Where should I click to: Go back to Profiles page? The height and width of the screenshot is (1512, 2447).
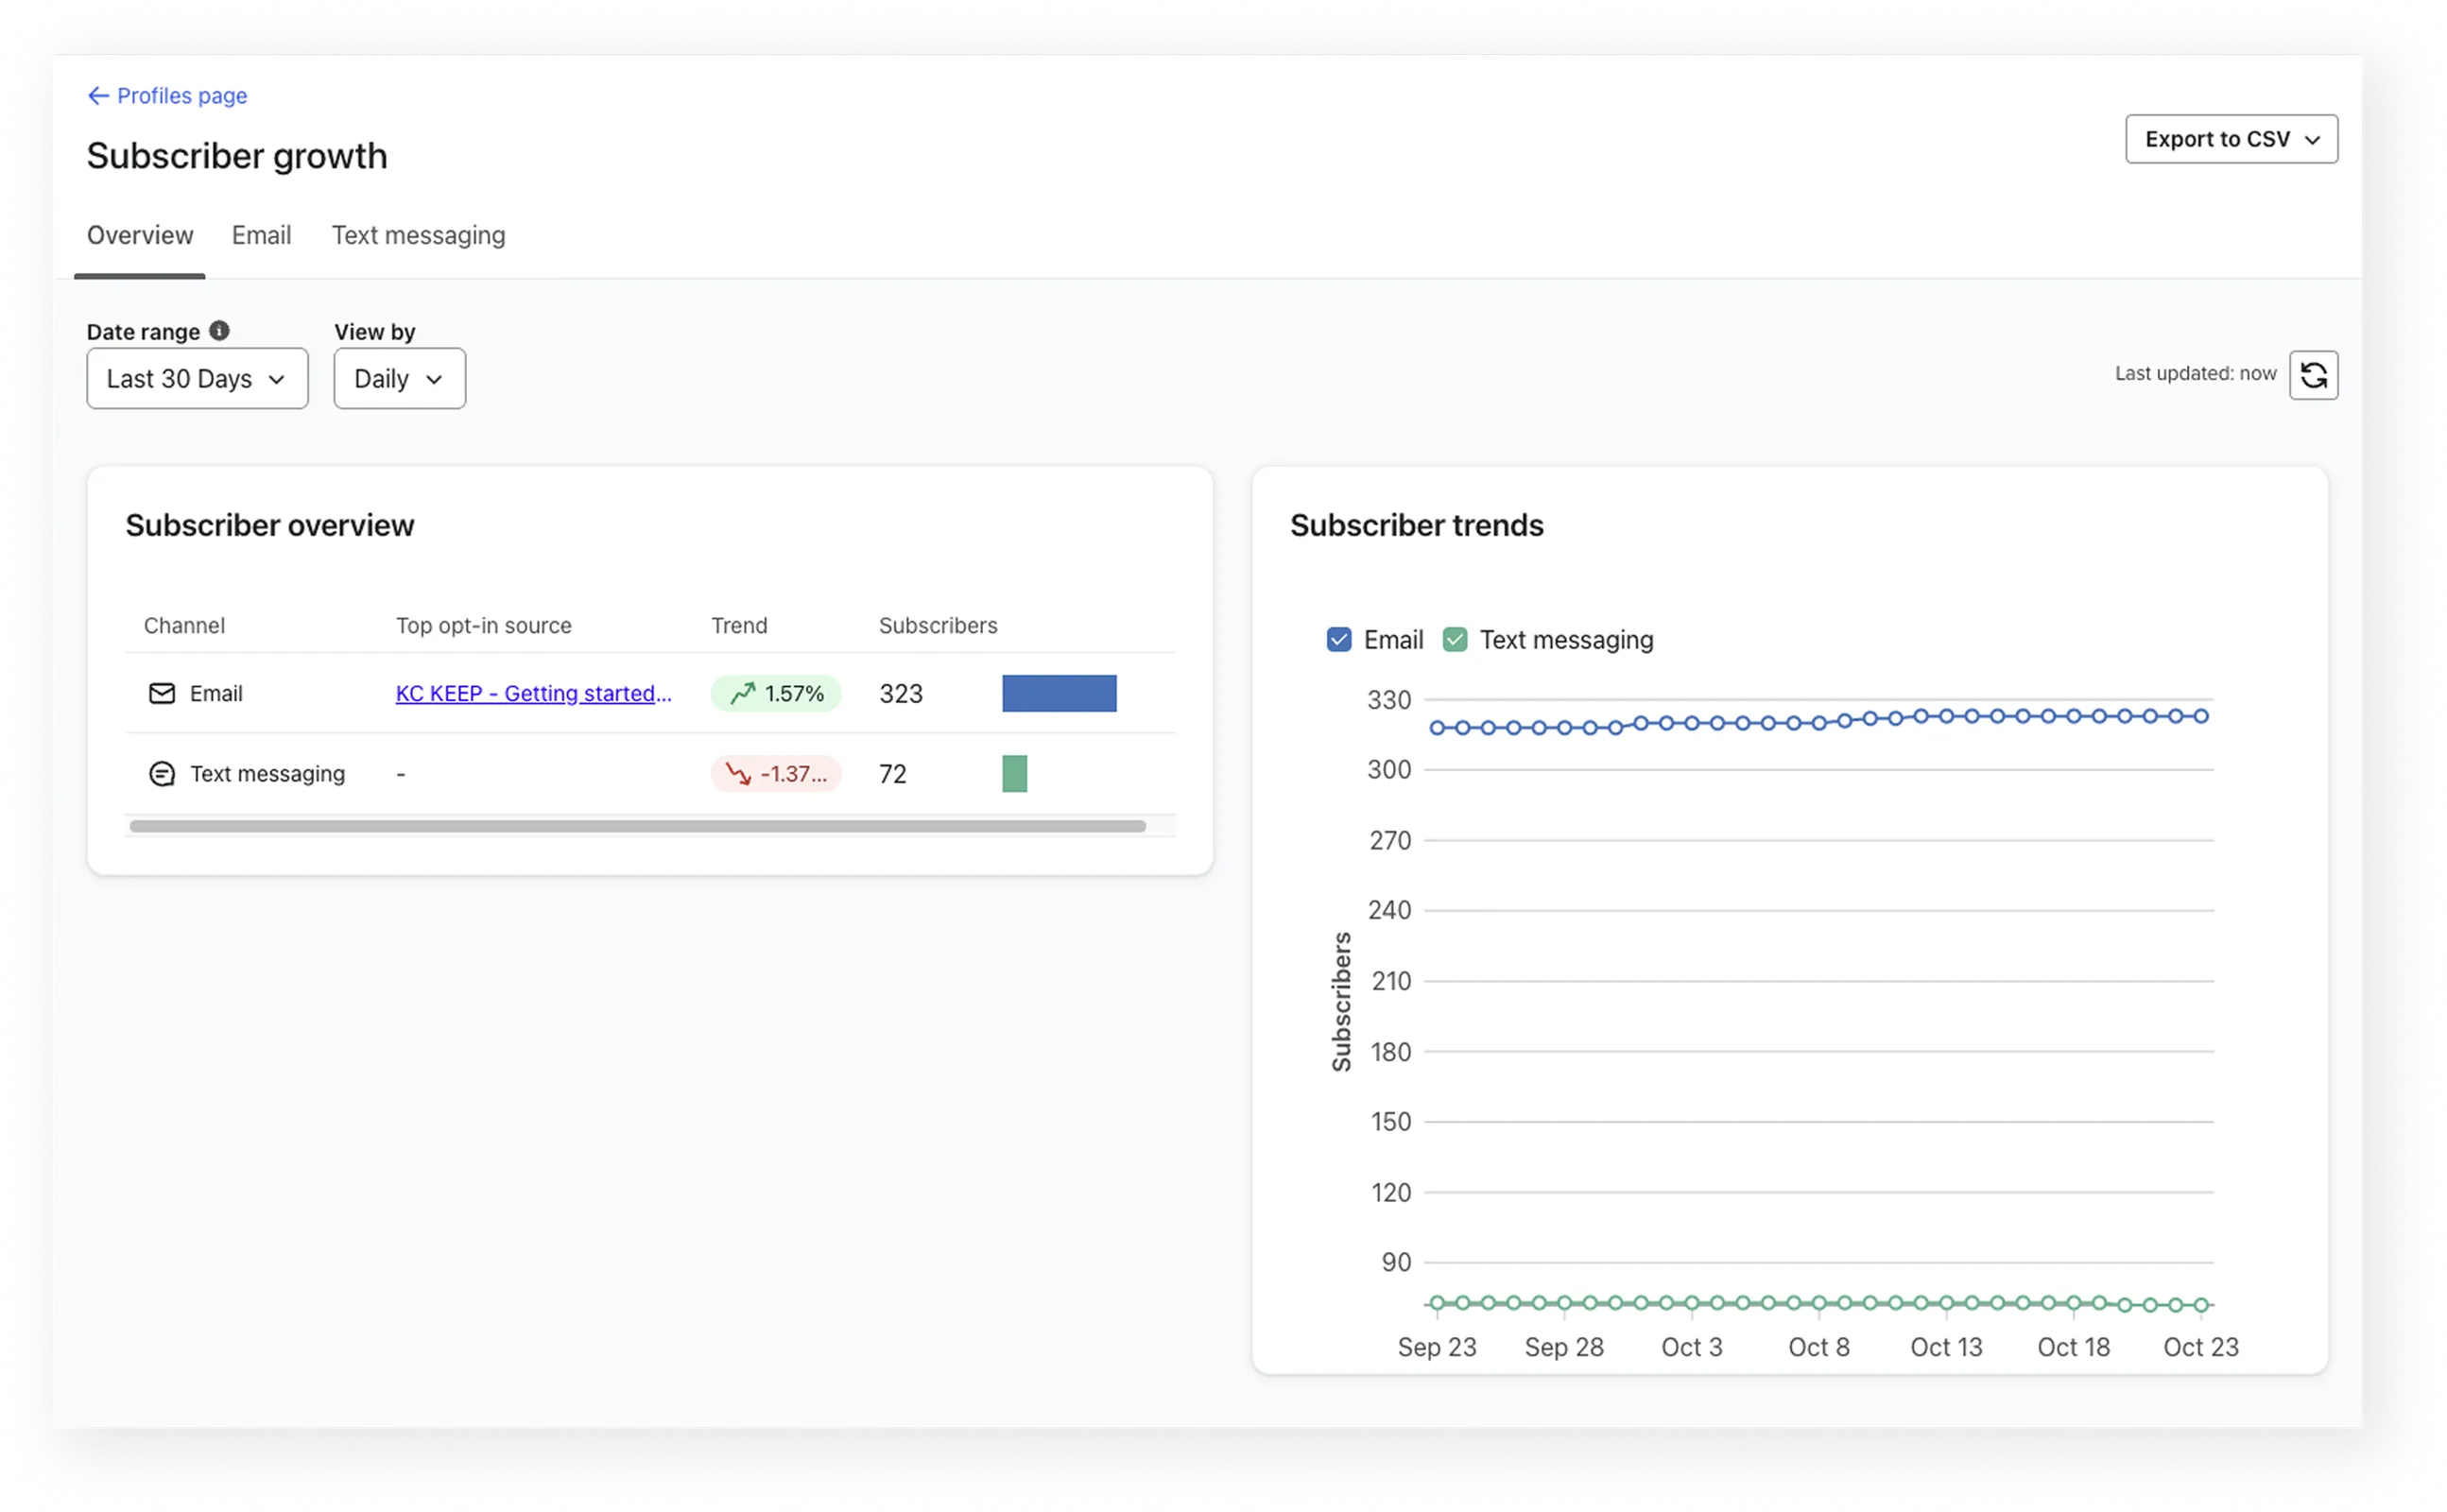click(x=181, y=96)
